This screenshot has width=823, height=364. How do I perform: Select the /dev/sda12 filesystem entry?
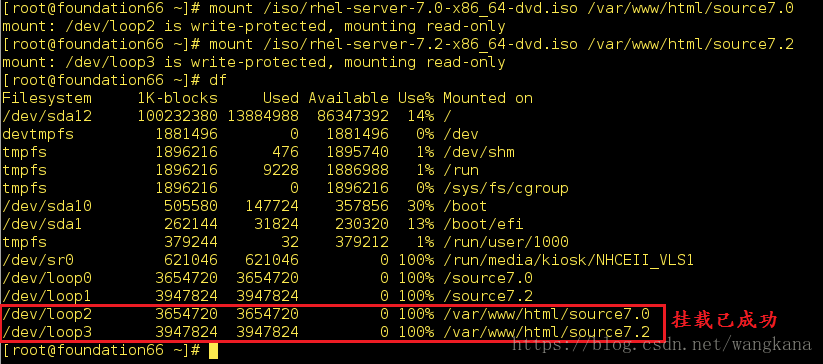pos(47,116)
